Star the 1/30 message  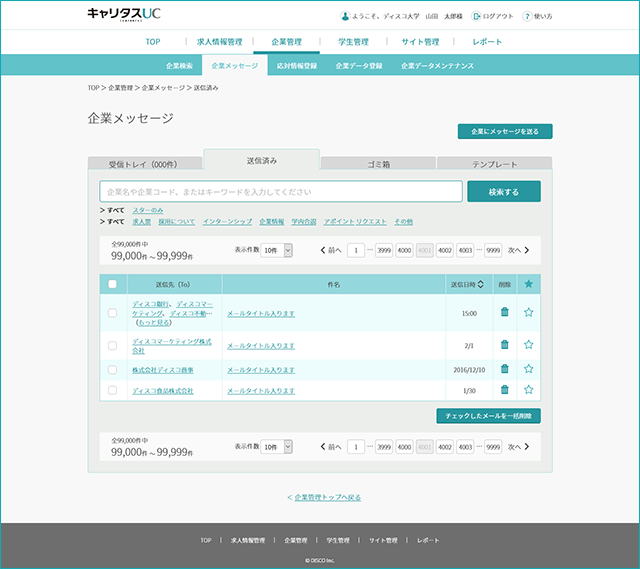click(x=529, y=389)
